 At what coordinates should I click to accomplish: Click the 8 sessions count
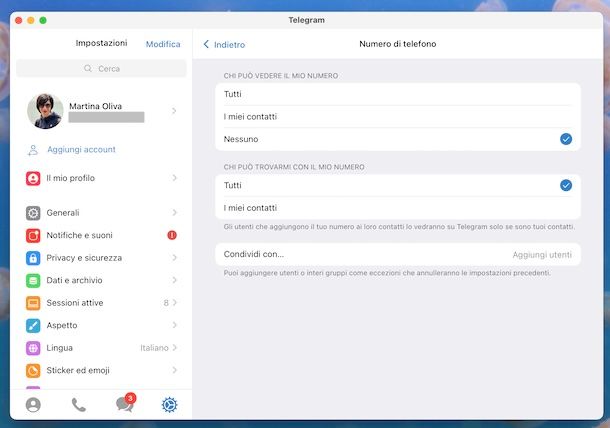click(x=166, y=303)
